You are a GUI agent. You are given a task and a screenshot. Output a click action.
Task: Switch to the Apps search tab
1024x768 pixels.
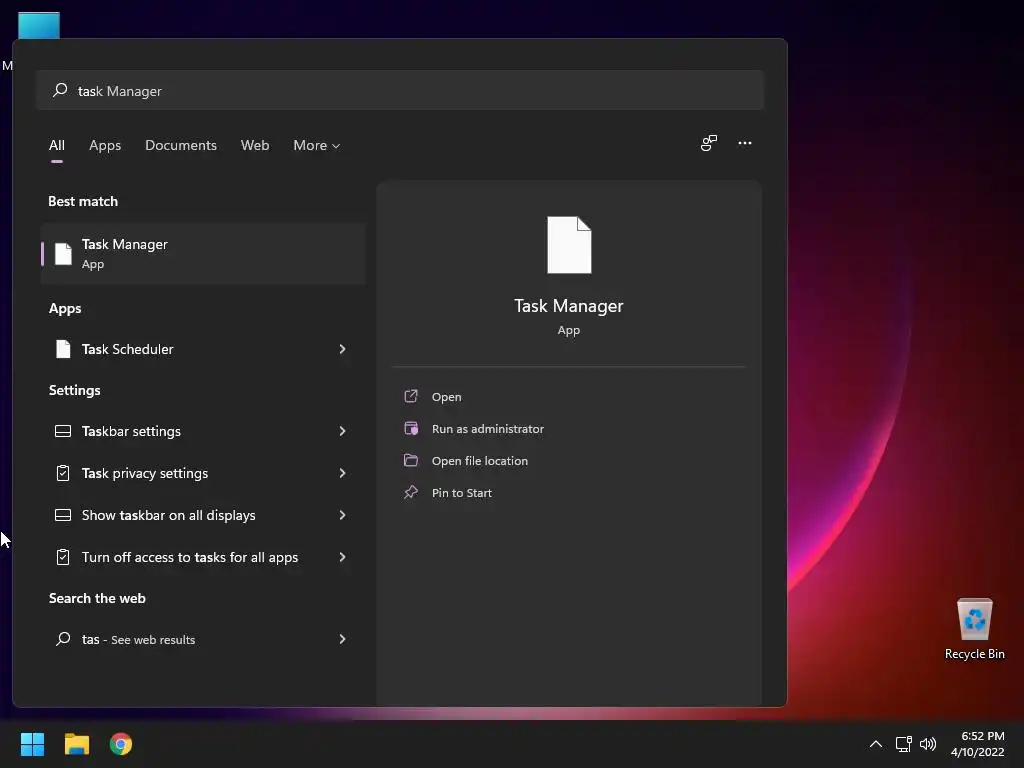coord(105,145)
